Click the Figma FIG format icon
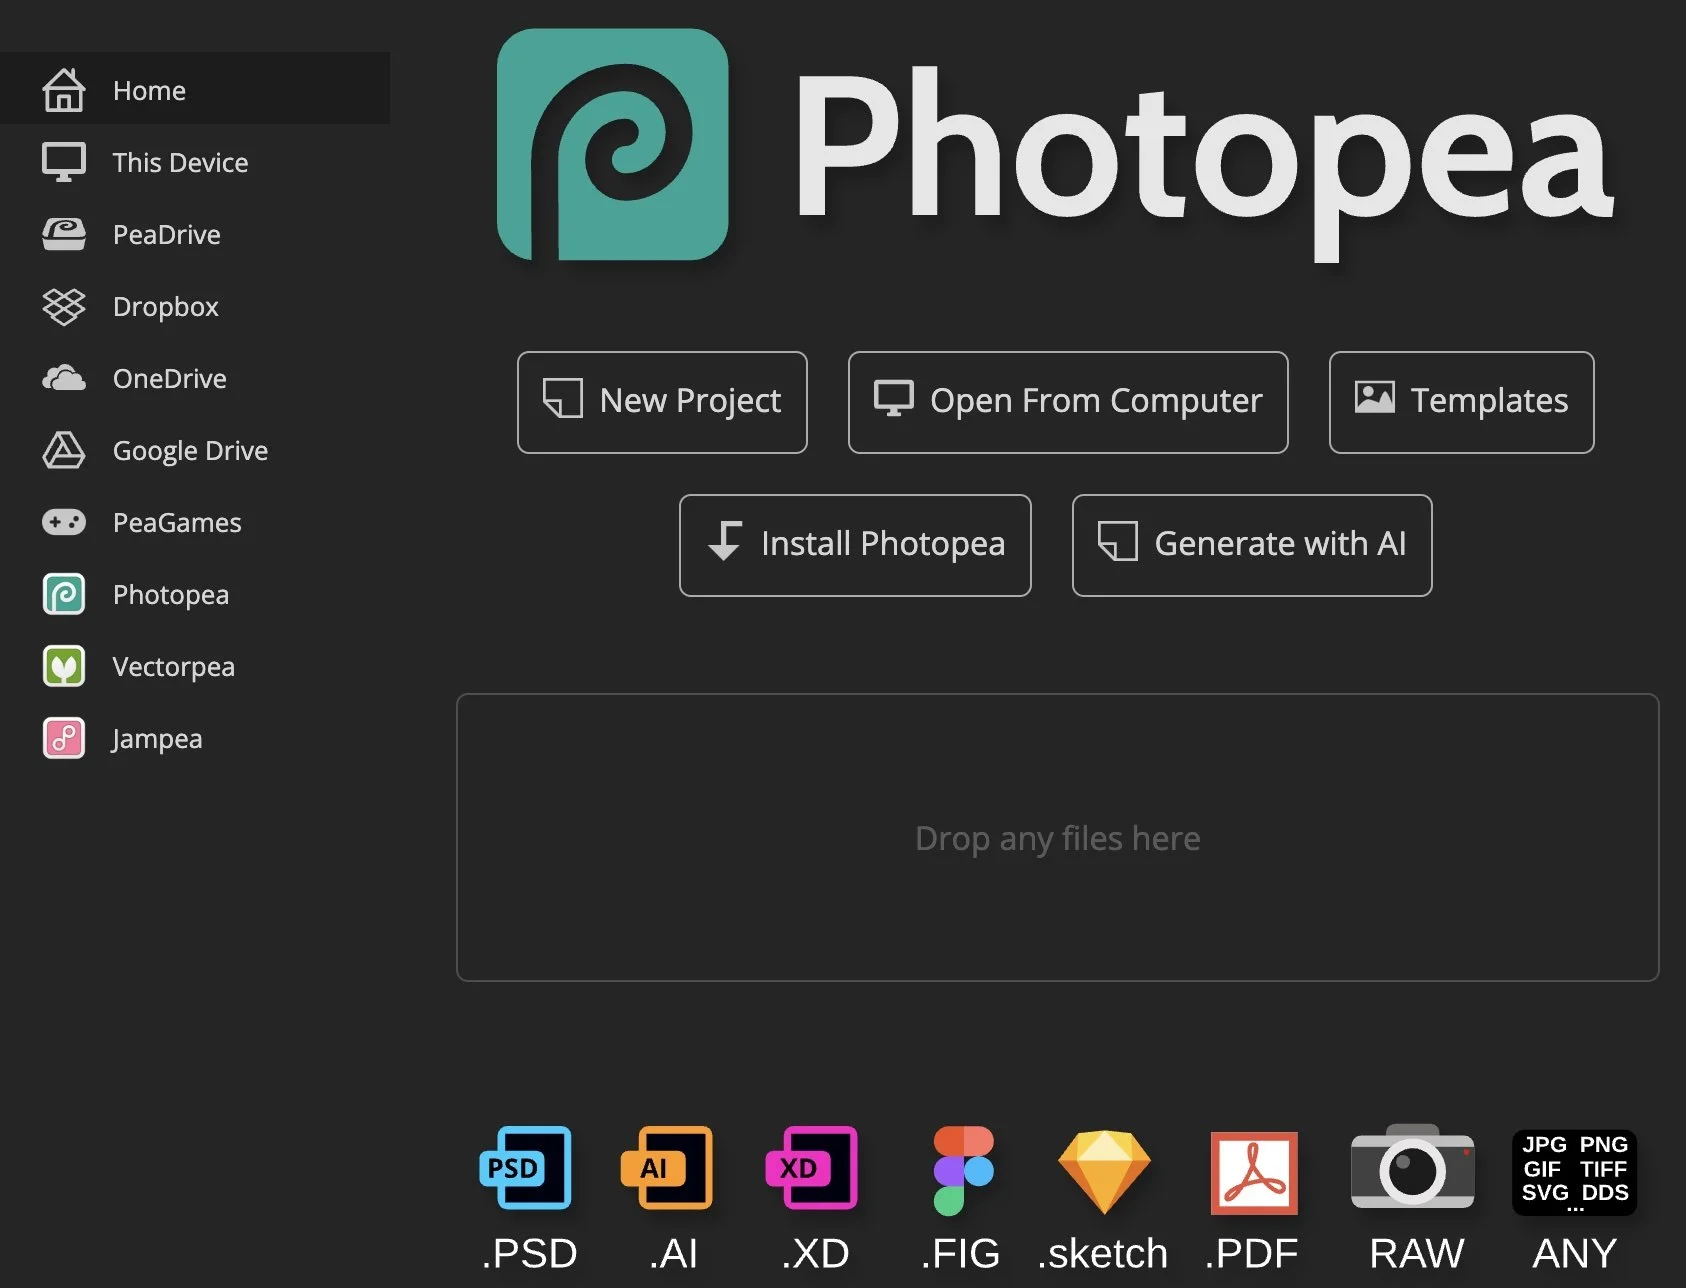 point(963,1170)
